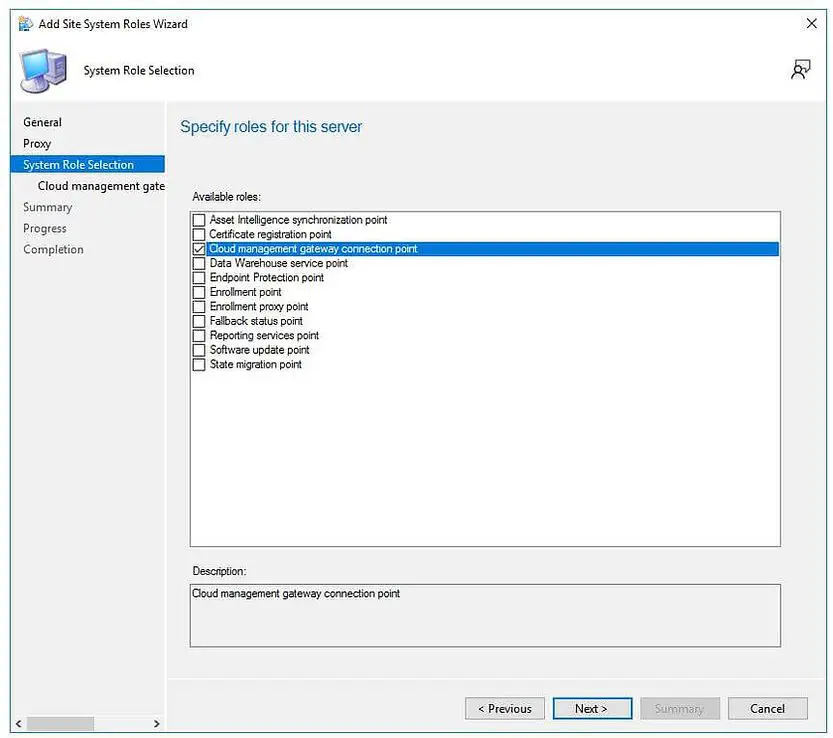Image resolution: width=833 pixels, height=738 pixels.
Task: Uncheck Cloud management gateway connection point
Action: [x=198, y=248]
